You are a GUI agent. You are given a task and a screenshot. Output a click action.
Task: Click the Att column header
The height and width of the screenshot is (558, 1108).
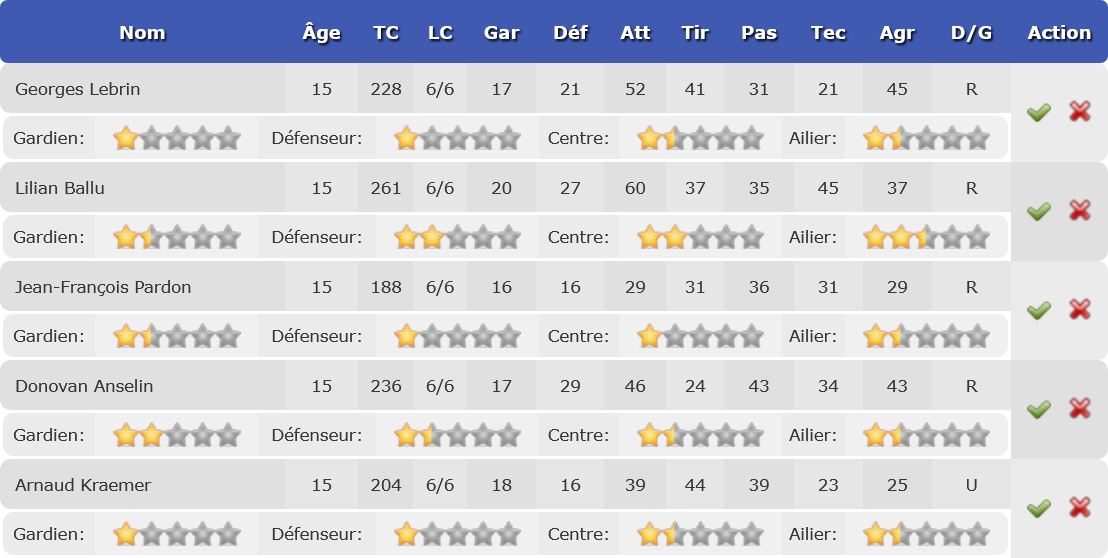[635, 33]
